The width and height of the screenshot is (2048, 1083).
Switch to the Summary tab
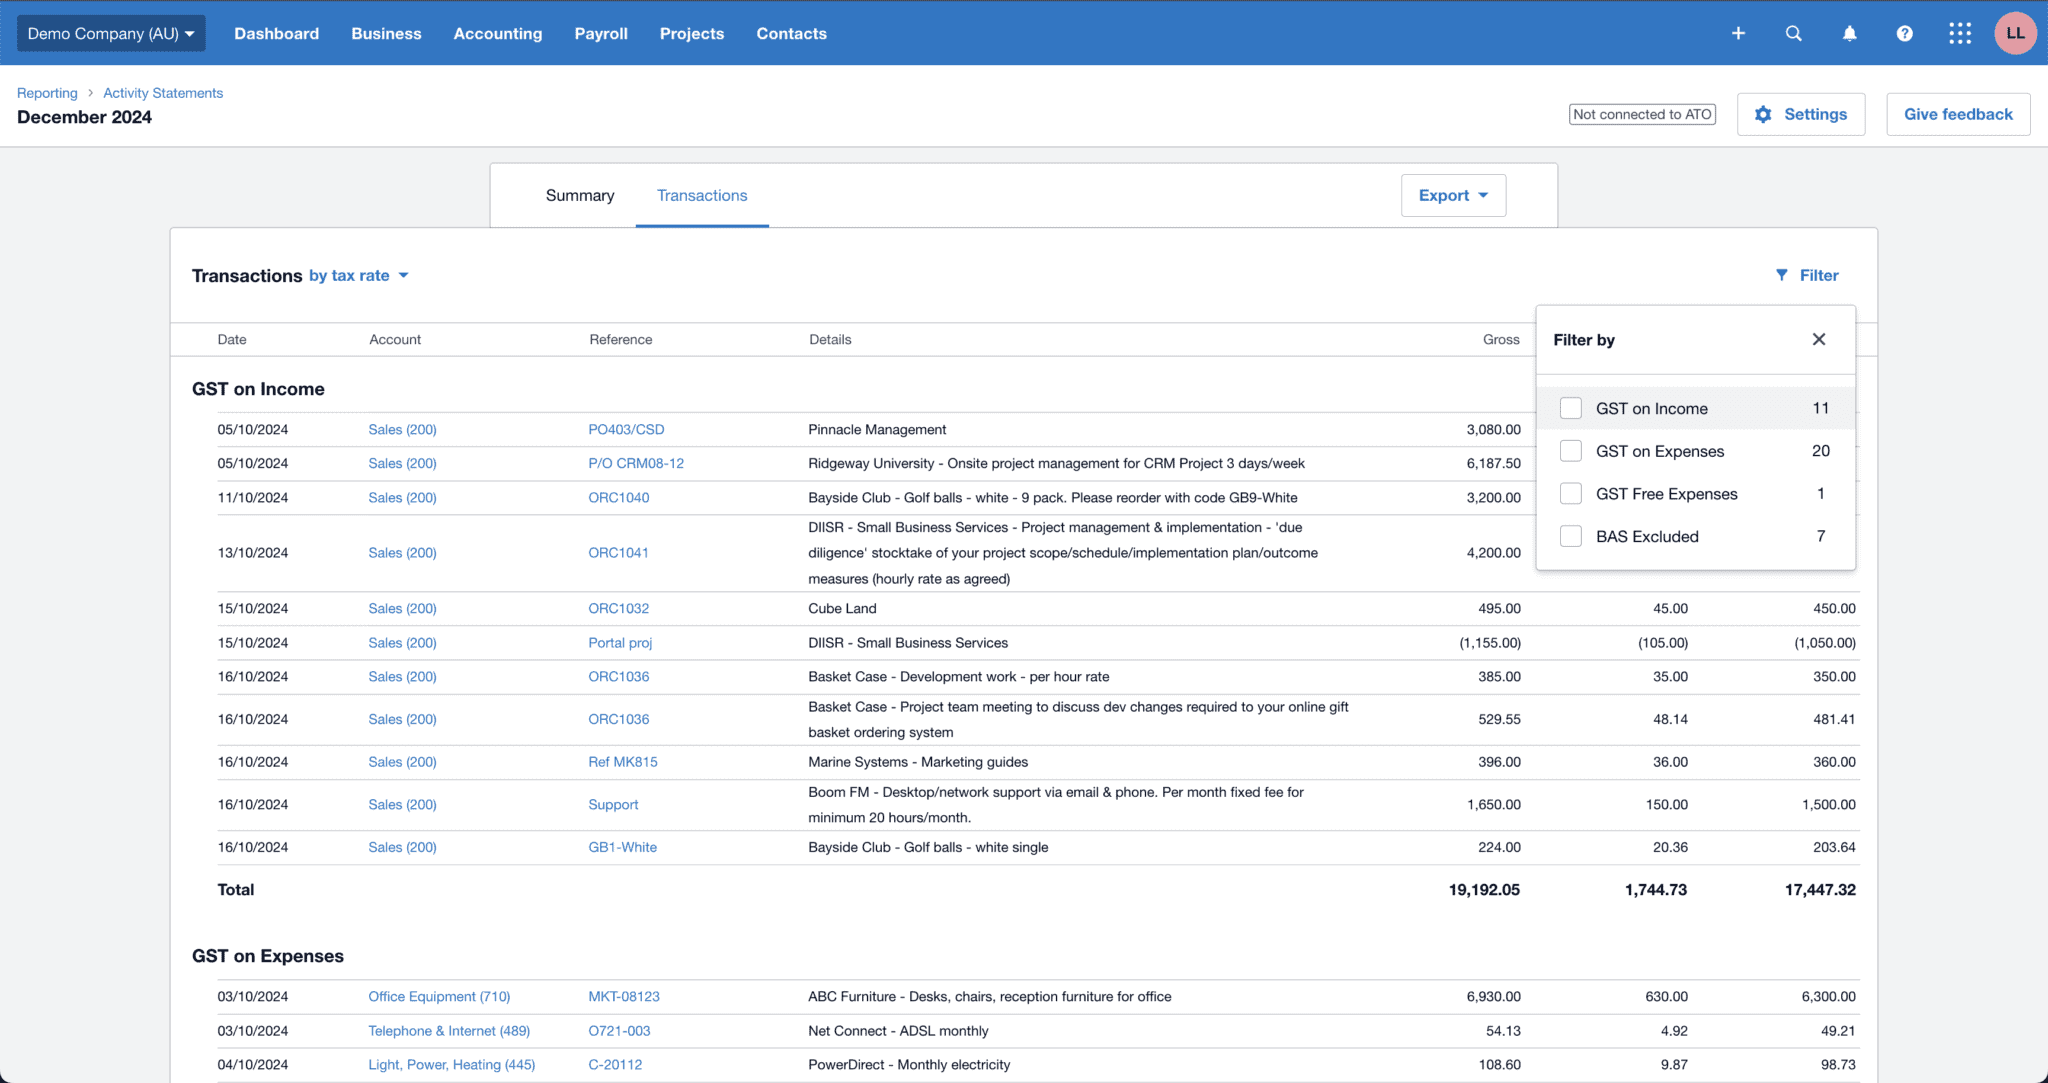point(580,195)
